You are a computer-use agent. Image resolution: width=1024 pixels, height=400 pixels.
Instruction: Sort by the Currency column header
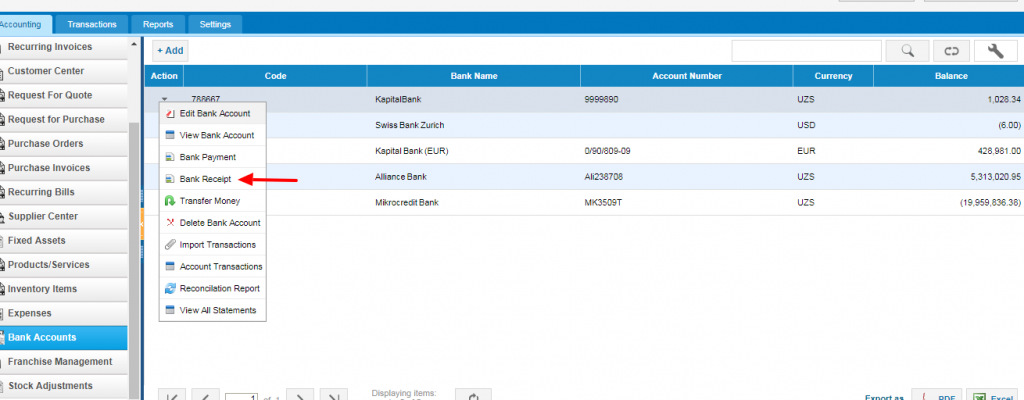pyautogui.click(x=833, y=76)
